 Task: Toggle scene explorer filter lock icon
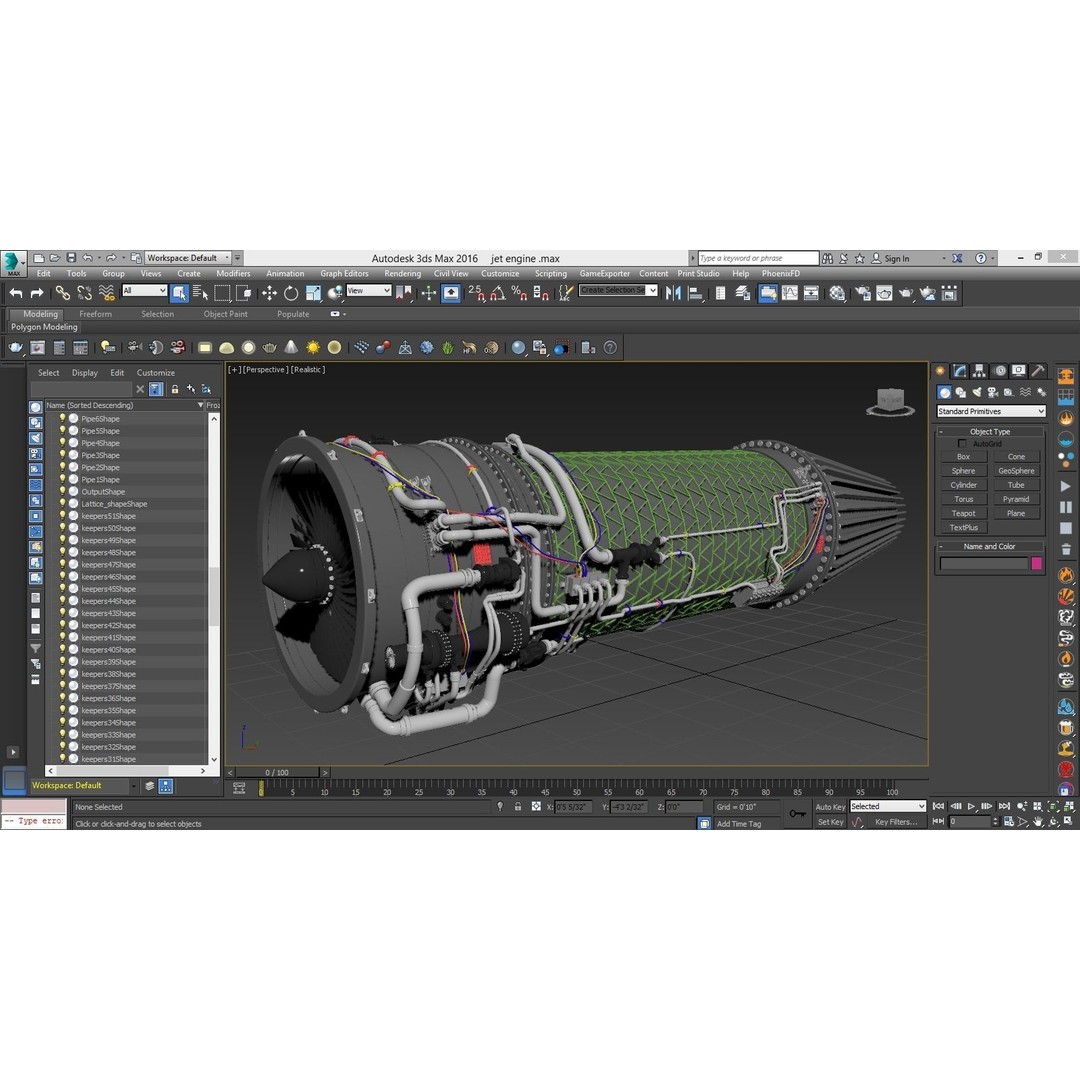tap(175, 389)
